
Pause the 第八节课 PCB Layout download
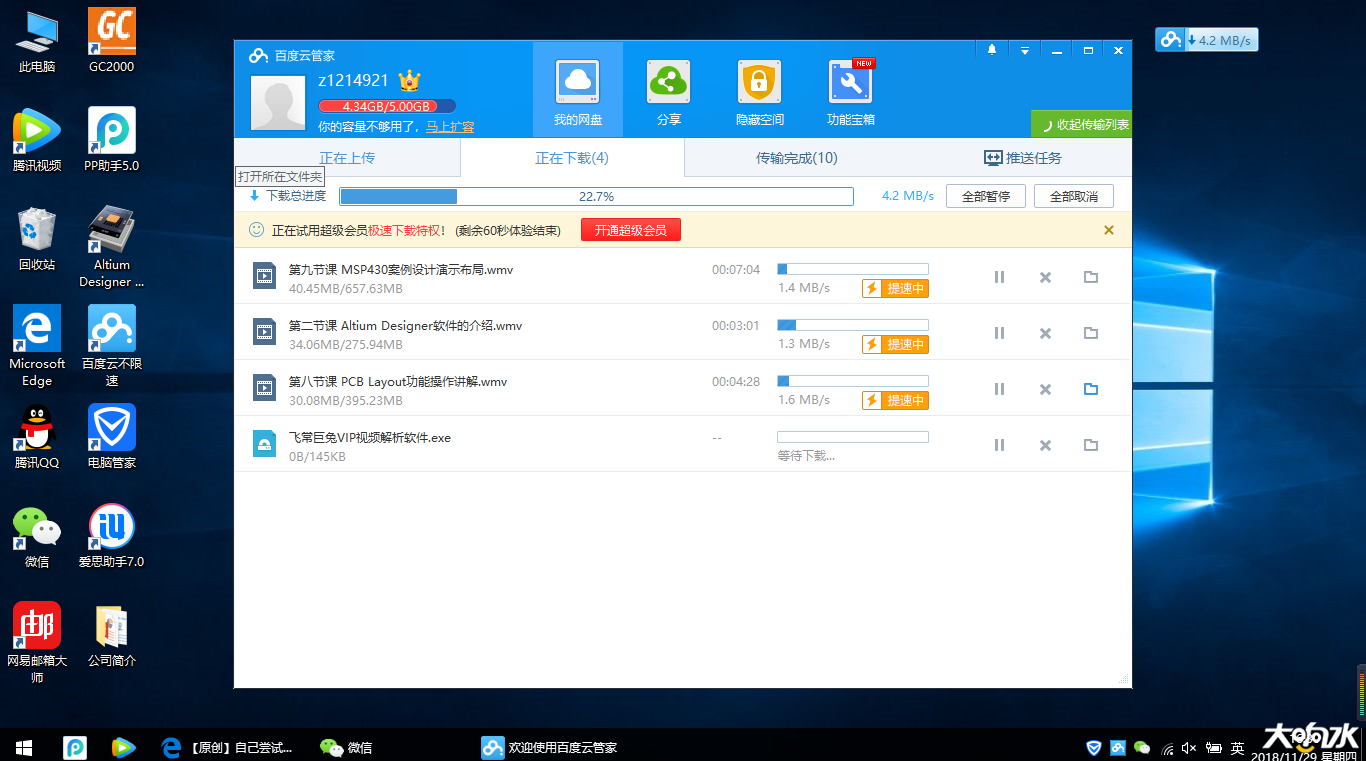point(999,389)
